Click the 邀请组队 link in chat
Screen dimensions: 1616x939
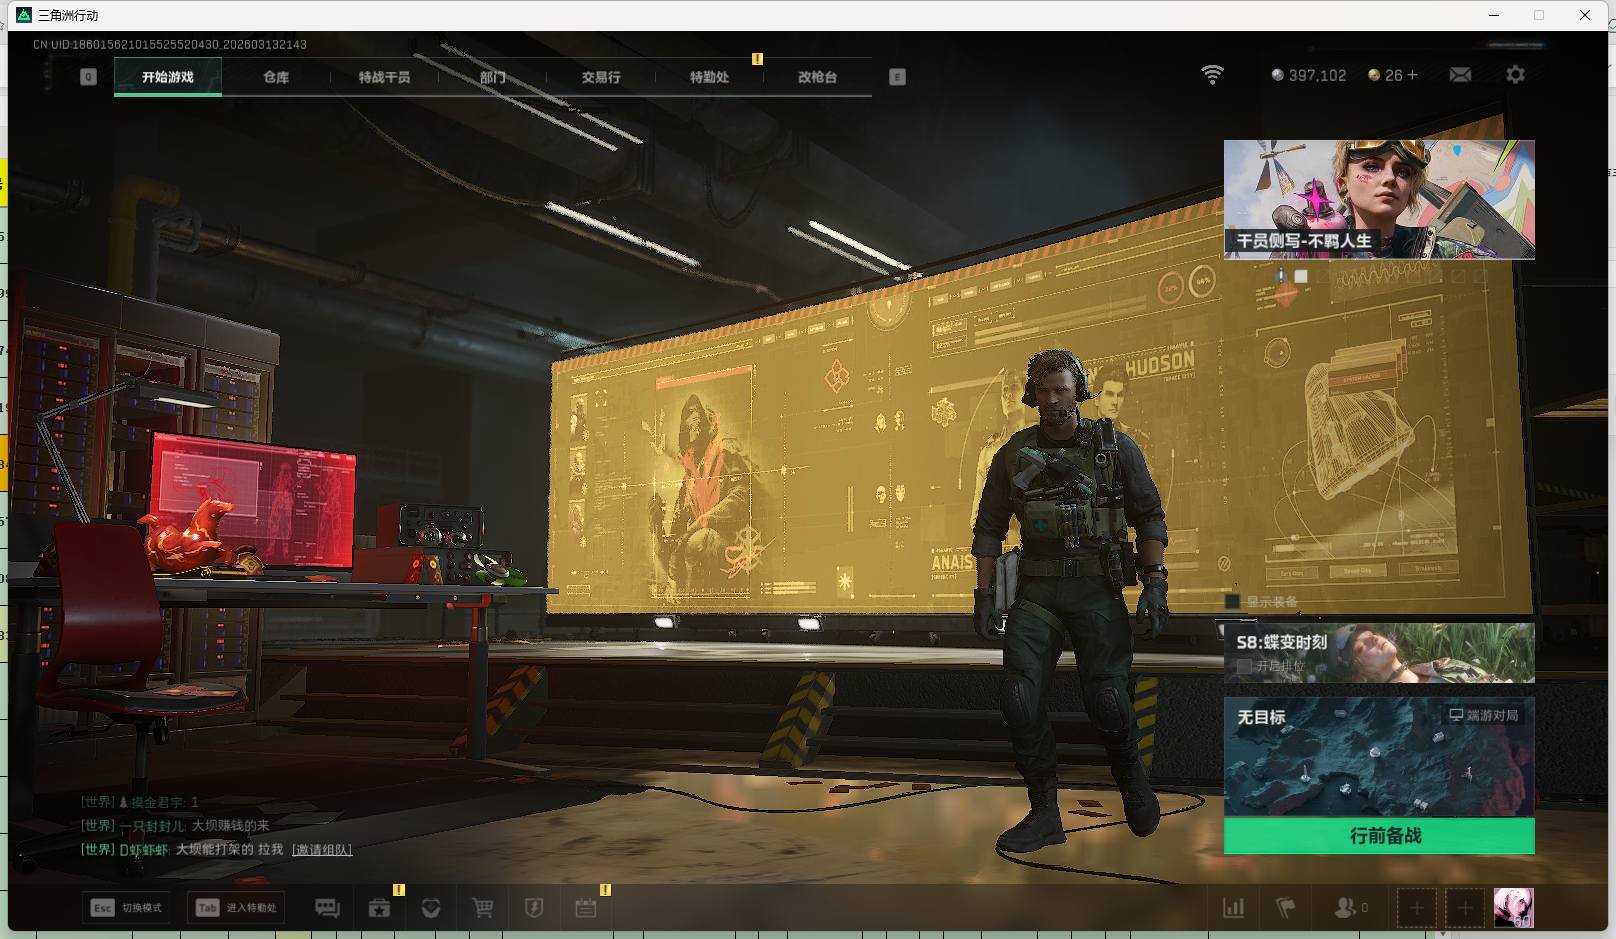point(322,850)
